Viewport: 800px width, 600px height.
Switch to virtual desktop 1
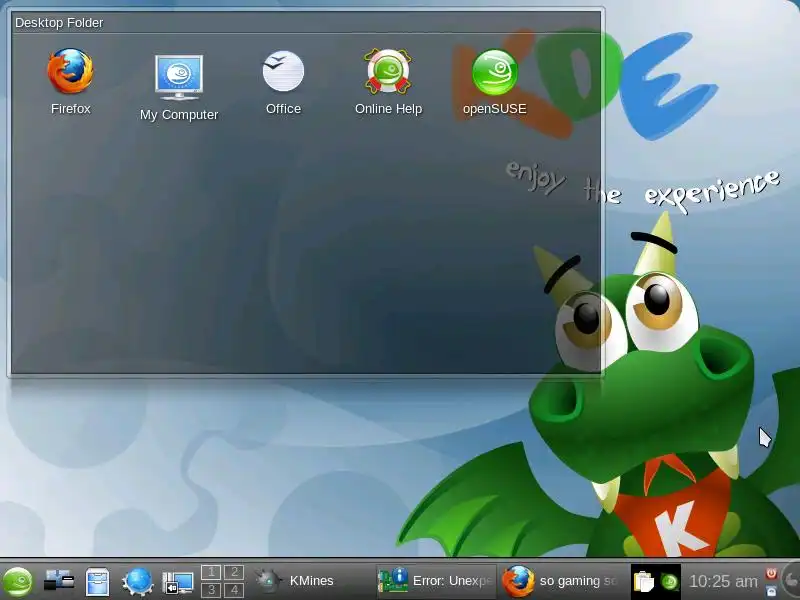[211, 572]
